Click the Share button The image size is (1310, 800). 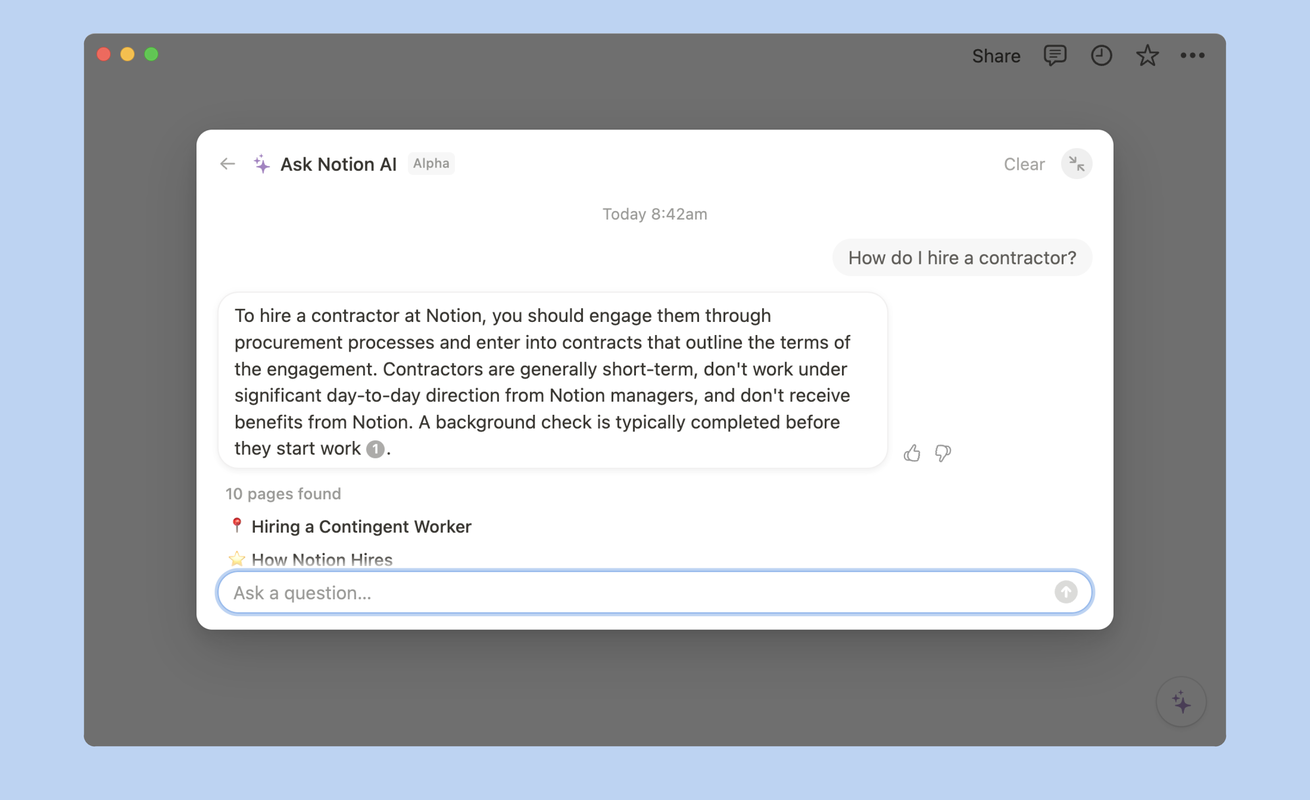tap(996, 56)
